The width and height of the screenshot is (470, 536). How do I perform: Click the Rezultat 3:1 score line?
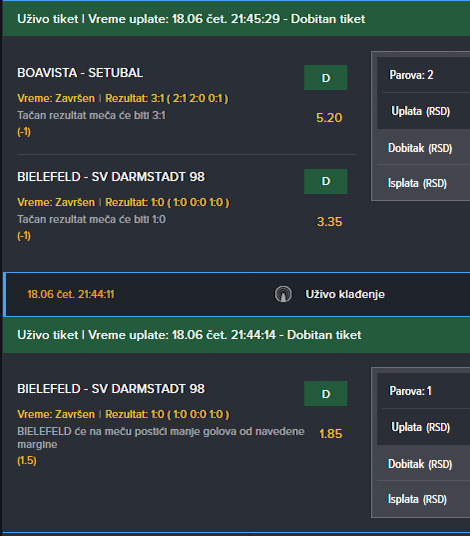[x=166, y=98]
